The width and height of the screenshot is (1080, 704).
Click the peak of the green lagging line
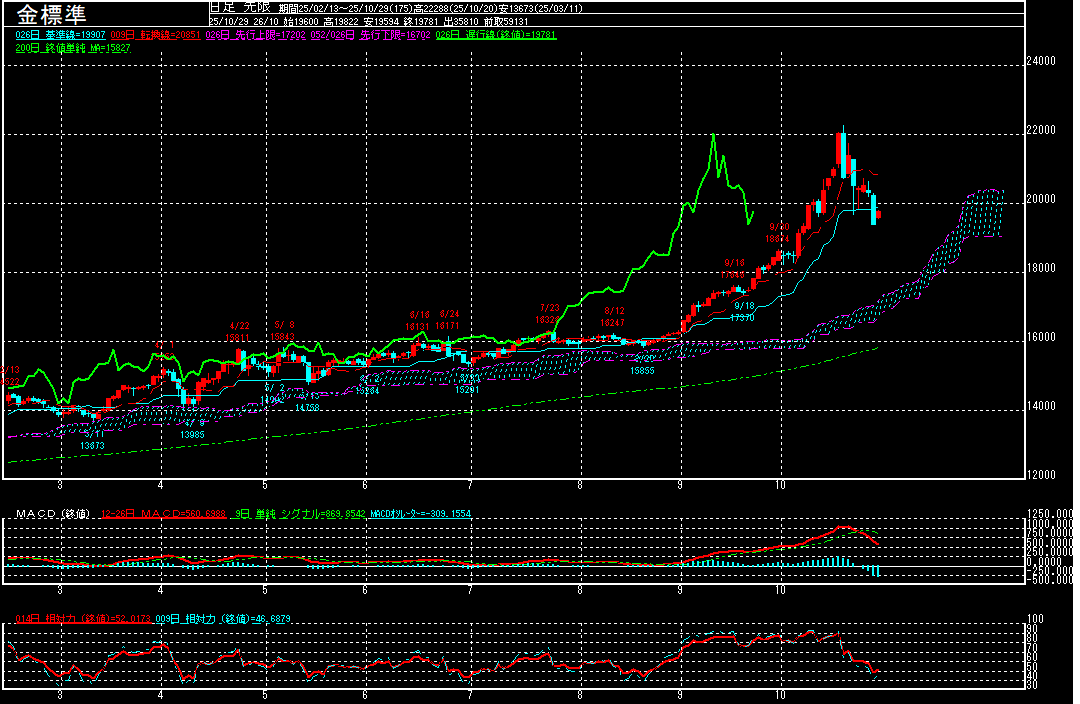pos(714,134)
